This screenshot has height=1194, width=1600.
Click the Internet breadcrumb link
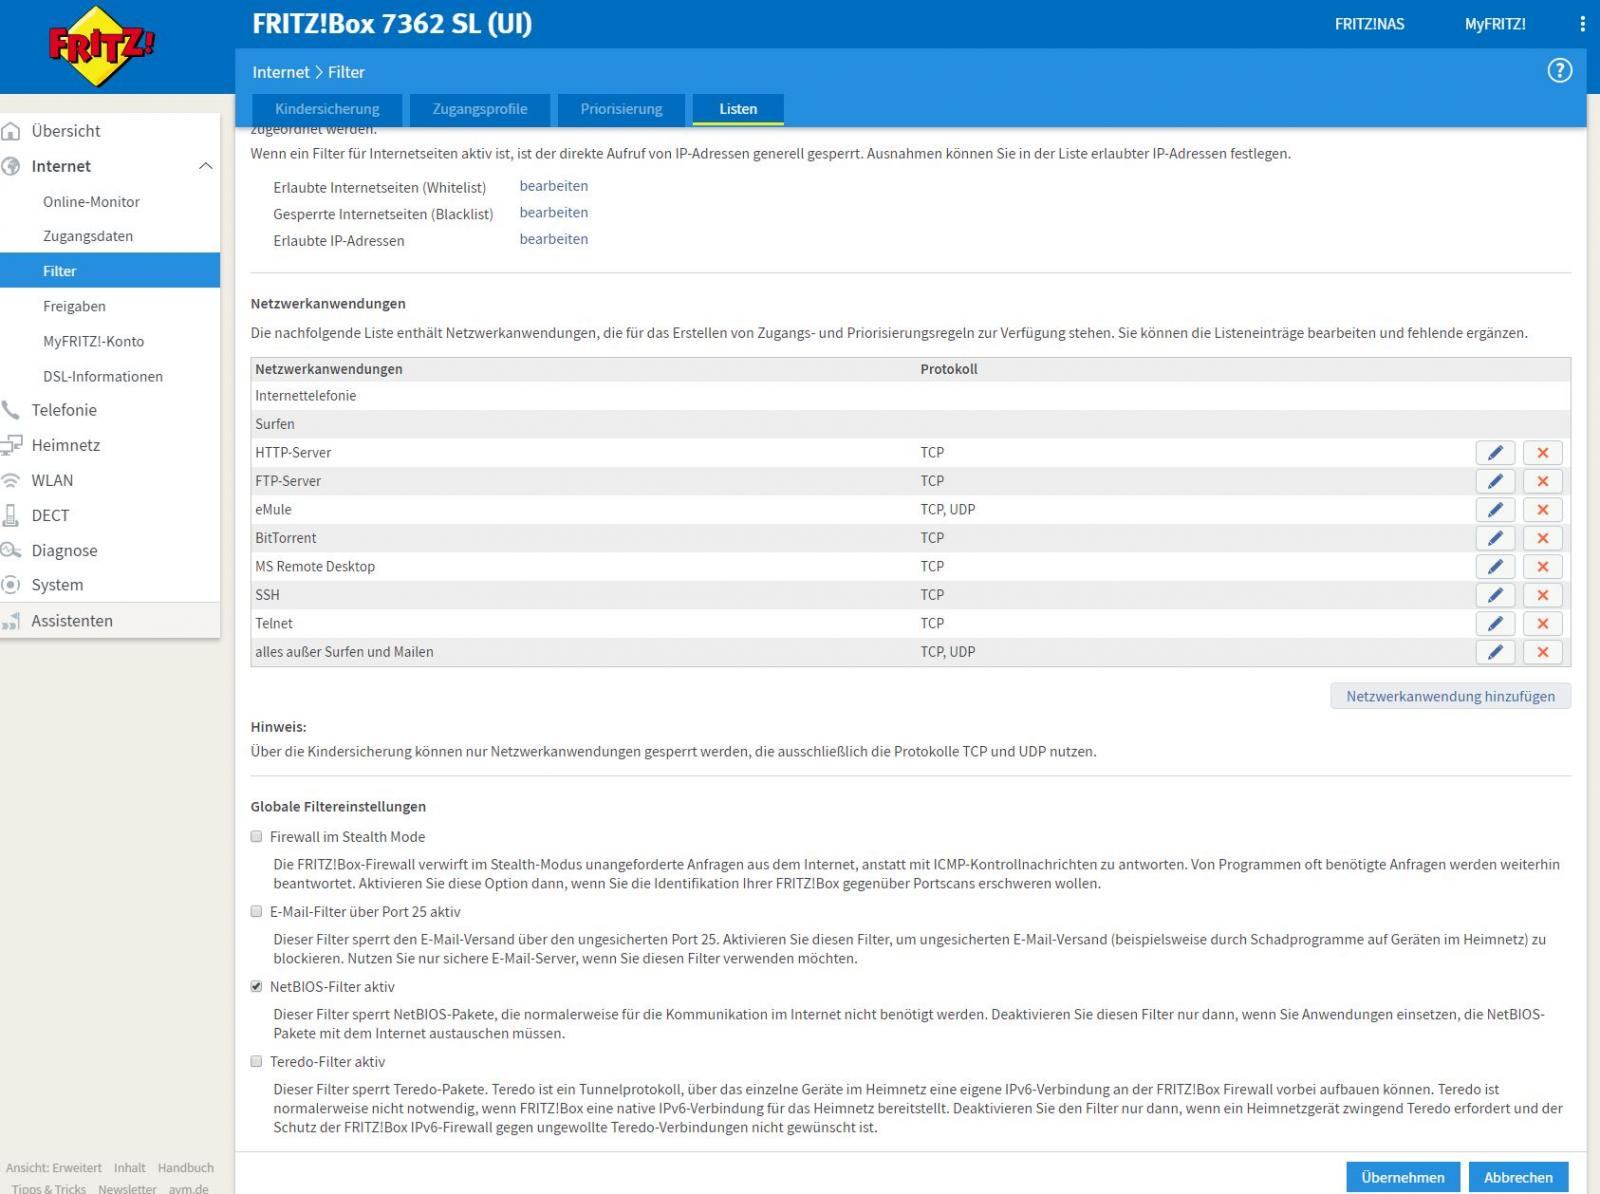[281, 72]
